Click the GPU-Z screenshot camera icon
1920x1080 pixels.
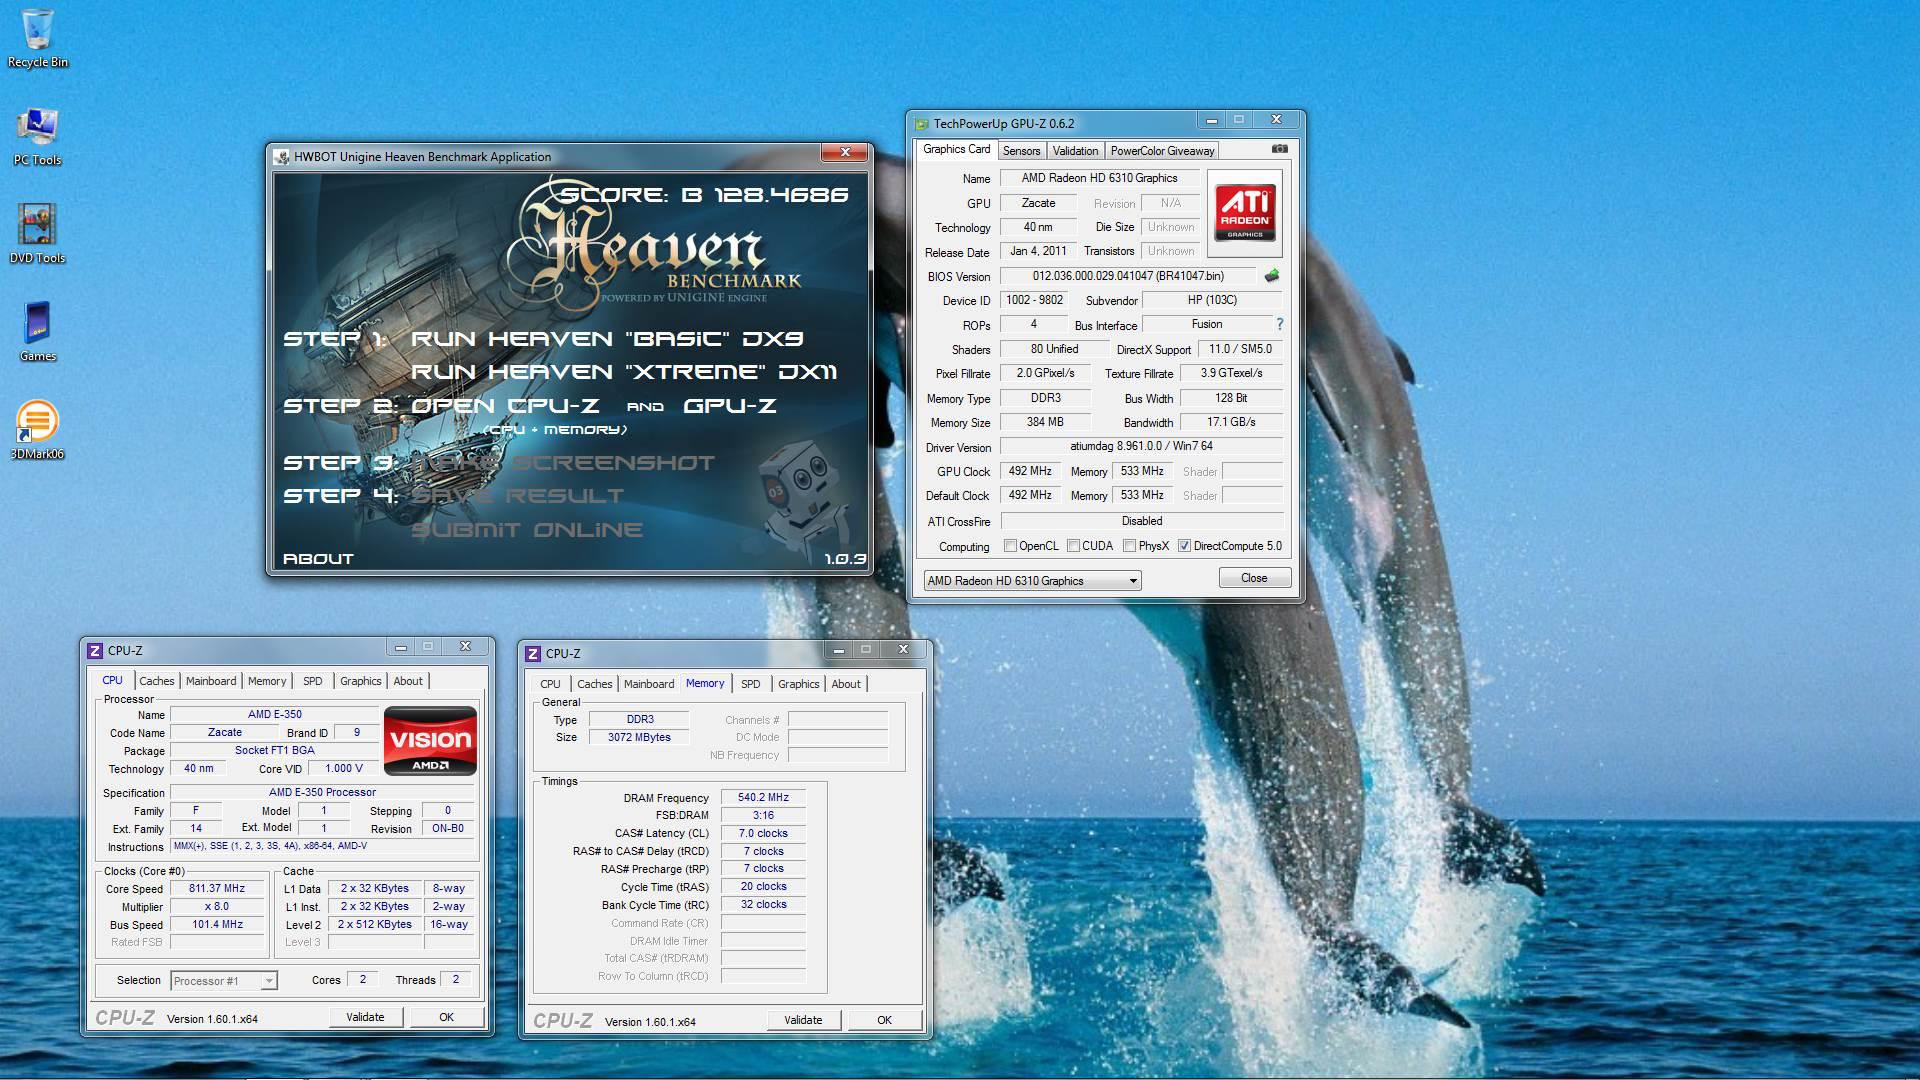click(1279, 149)
